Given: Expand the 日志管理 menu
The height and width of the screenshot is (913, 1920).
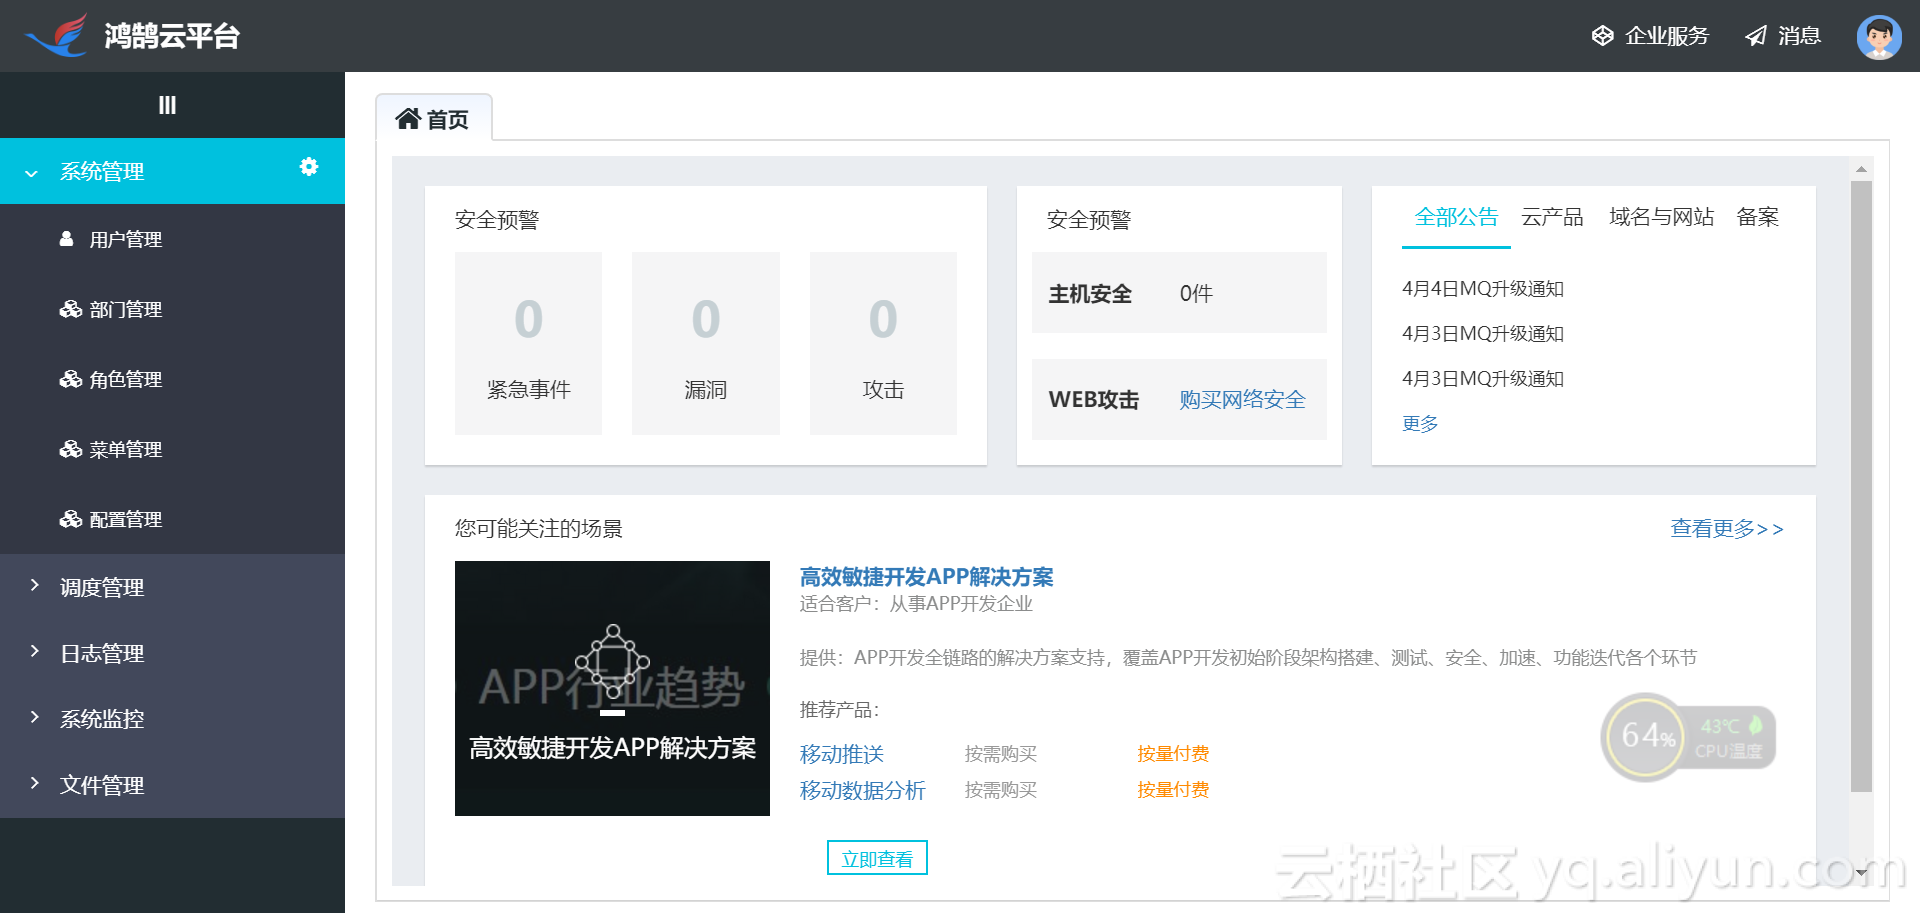Looking at the screenshot, I should tap(172, 653).
